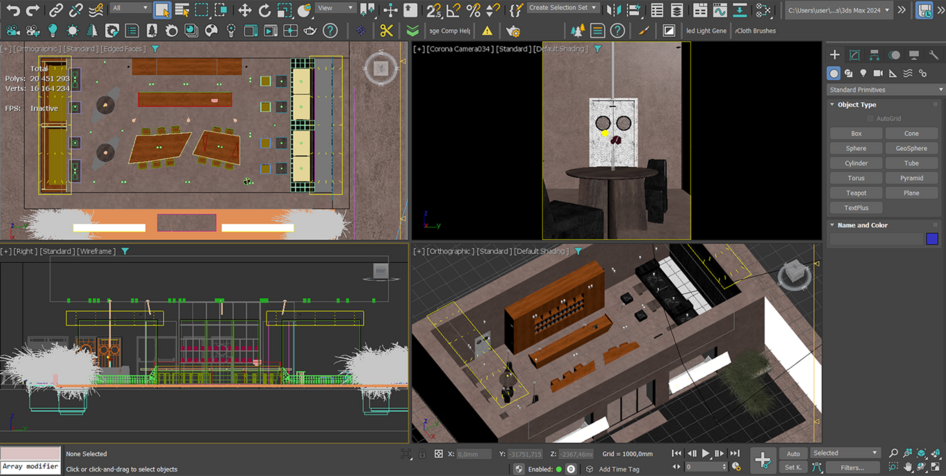Play the animation
This screenshot has height=476, width=946.
click(706, 454)
